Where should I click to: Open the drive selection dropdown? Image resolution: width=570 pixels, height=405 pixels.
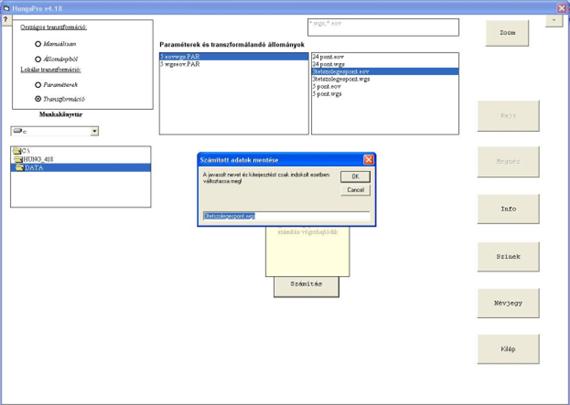click(95, 131)
